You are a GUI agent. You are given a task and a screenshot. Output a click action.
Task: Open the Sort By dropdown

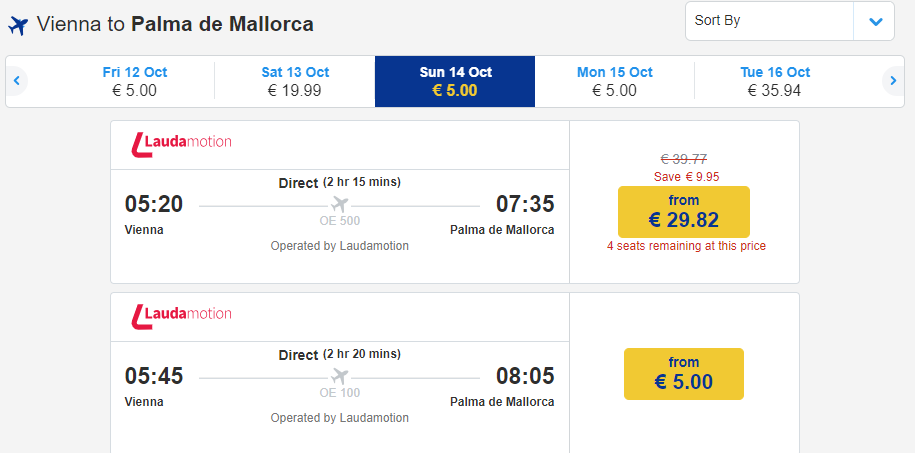point(770,21)
